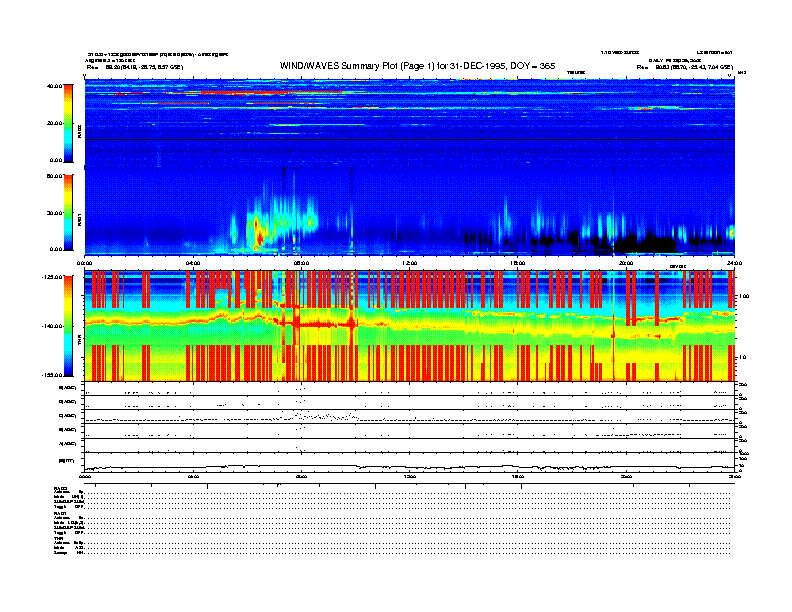Click the -125.00 label on TNR scale
The image size is (792, 612).
[52, 277]
